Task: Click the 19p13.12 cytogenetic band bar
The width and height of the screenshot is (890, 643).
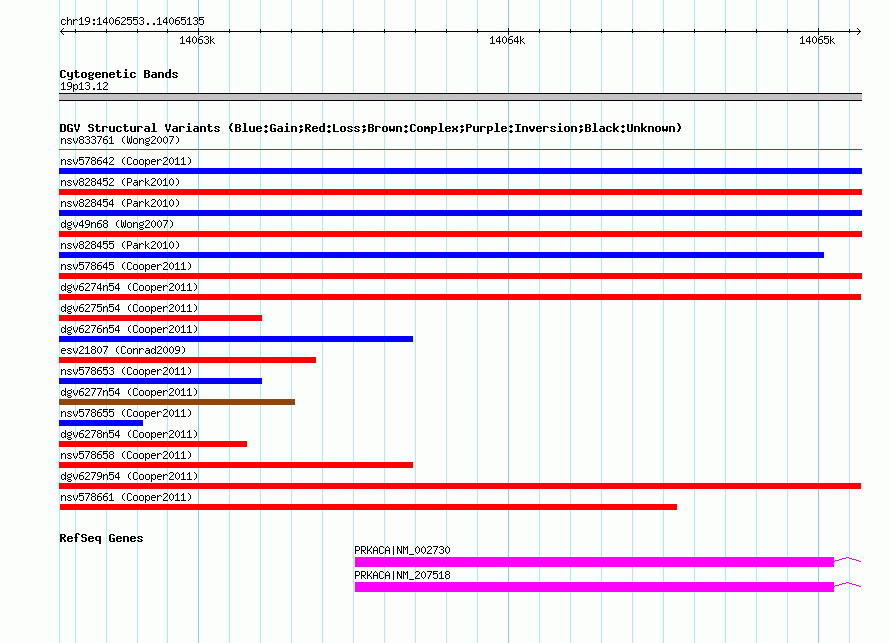Action: (x=460, y=97)
